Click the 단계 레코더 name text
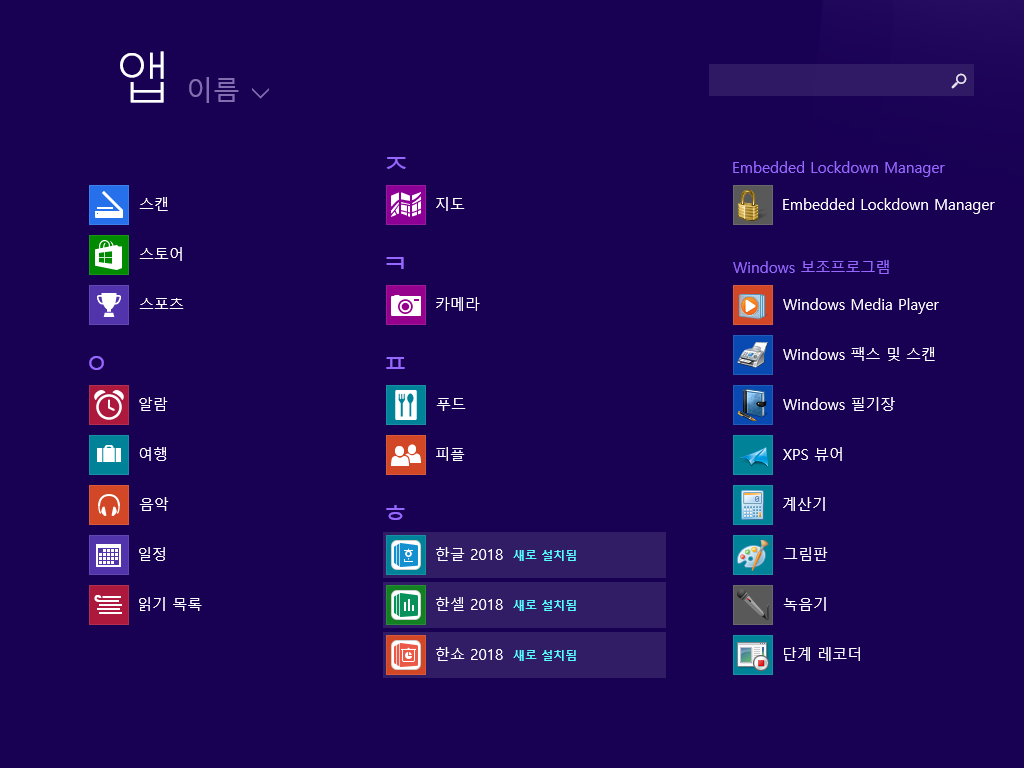1024x768 pixels. tap(822, 654)
